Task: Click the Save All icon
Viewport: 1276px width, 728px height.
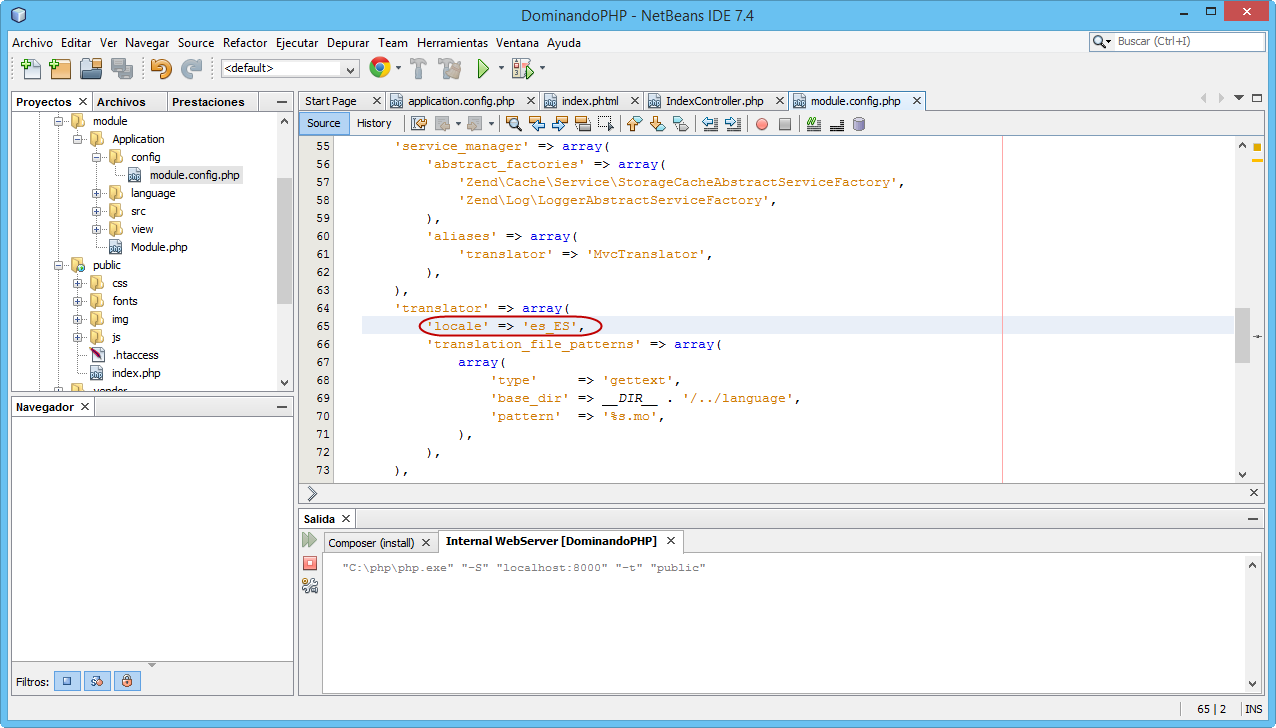Action: point(122,68)
